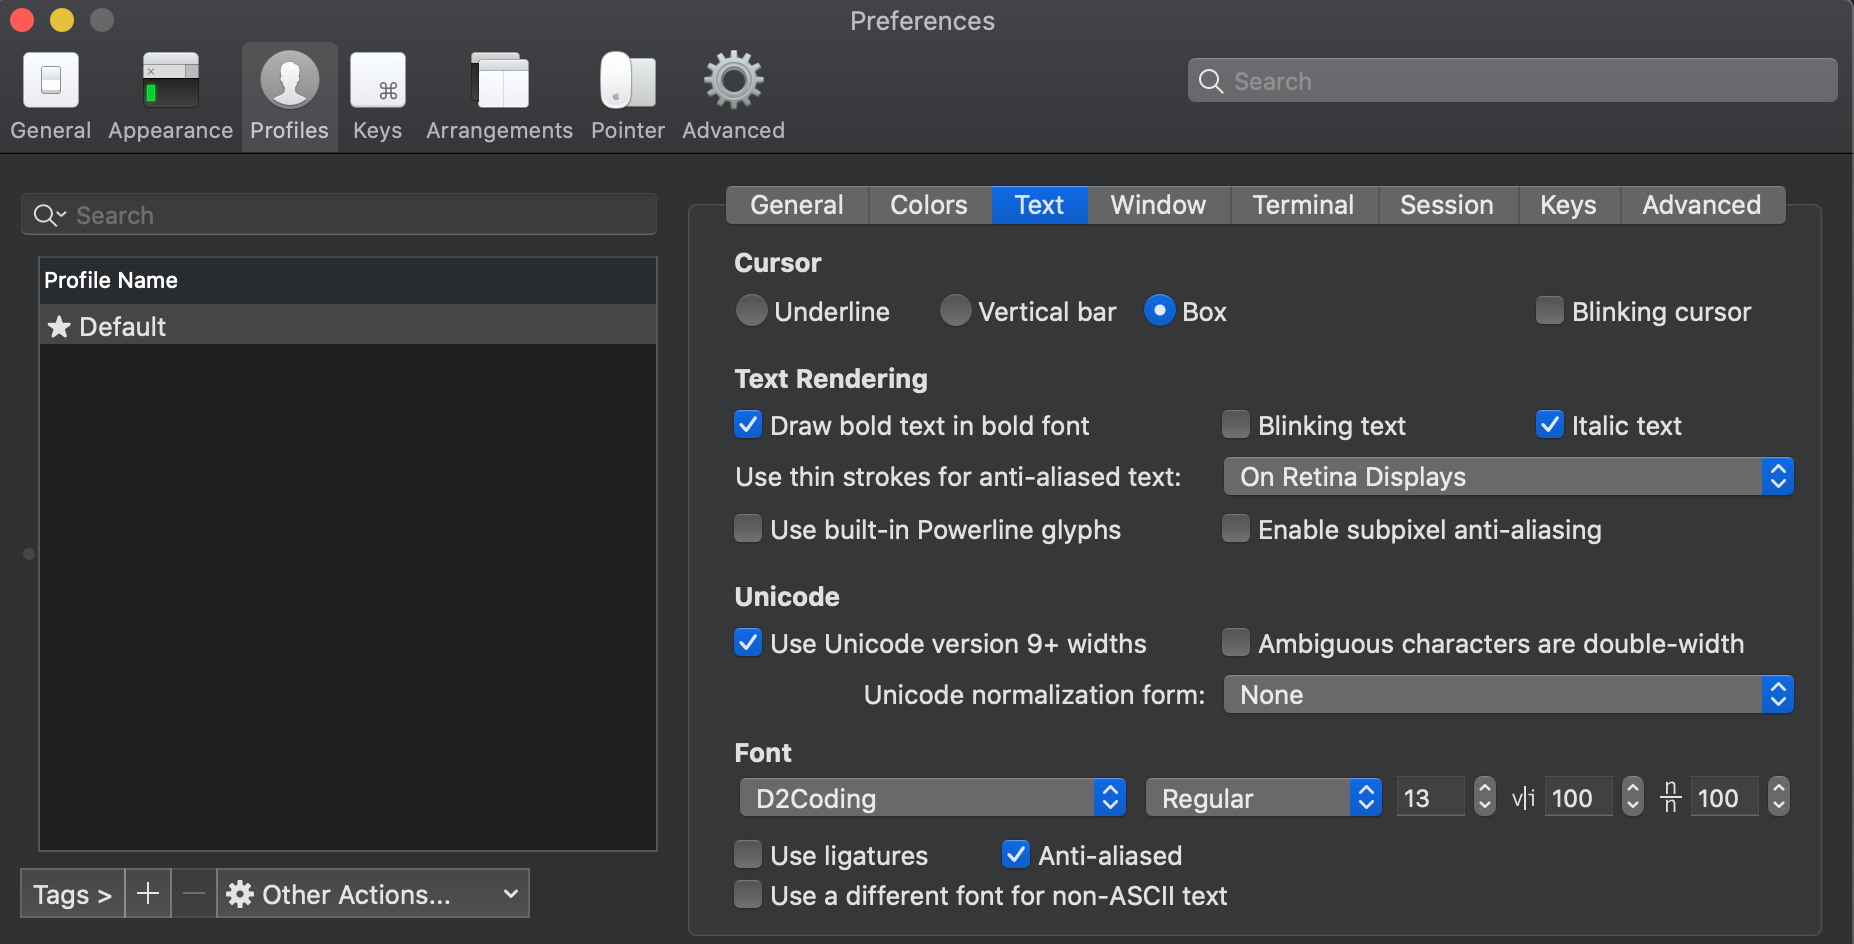Select the Default profile row
The image size is (1854, 944).
click(348, 326)
